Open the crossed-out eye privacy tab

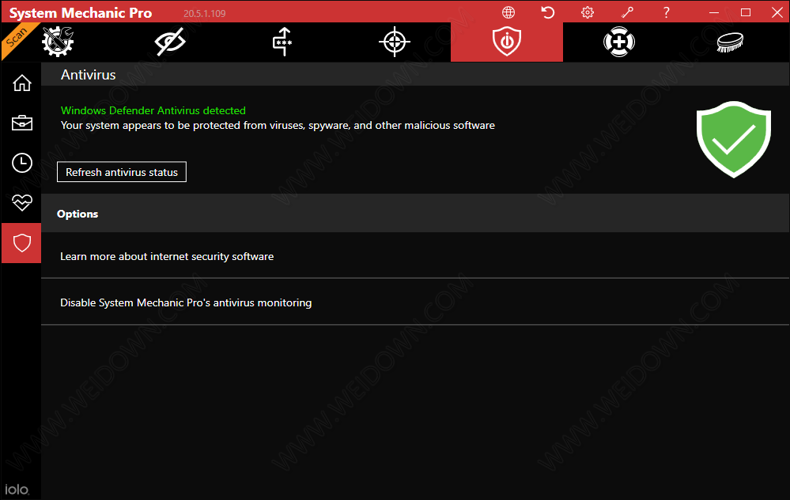pyautogui.click(x=171, y=42)
